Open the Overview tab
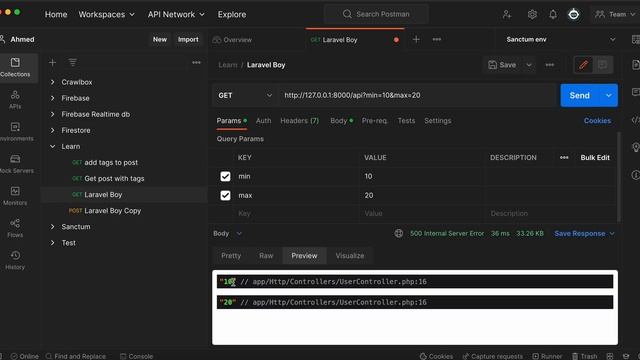The height and width of the screenshot is (360, 640). (232, 40)
